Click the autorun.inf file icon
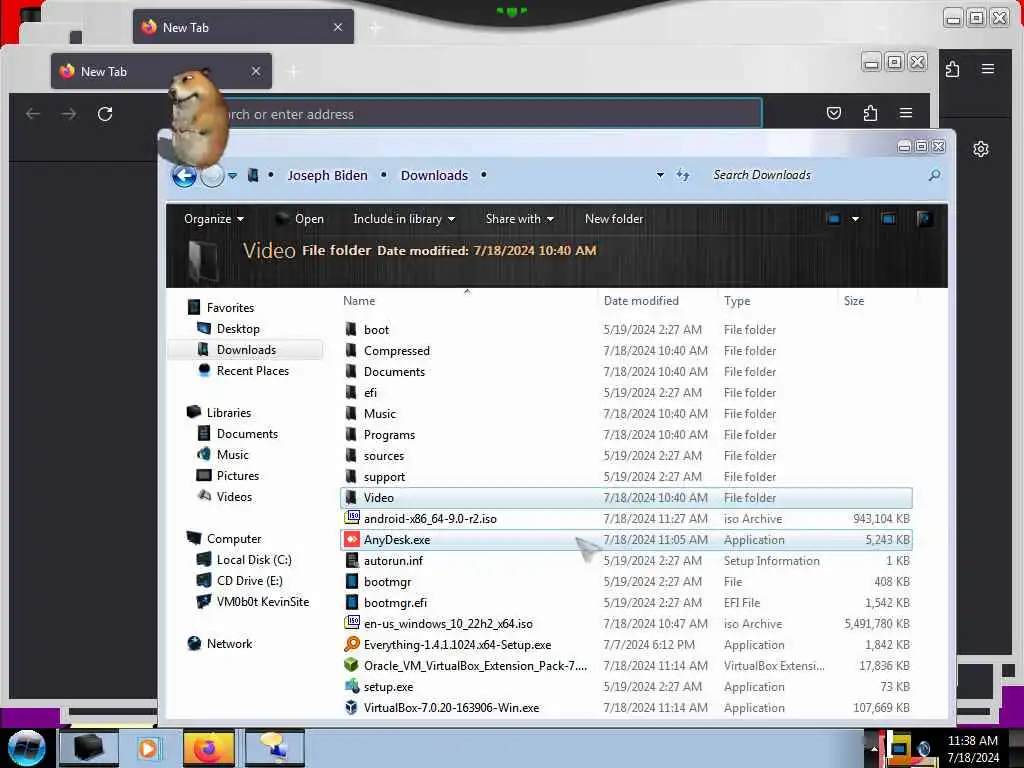 (x=351, y=560)
